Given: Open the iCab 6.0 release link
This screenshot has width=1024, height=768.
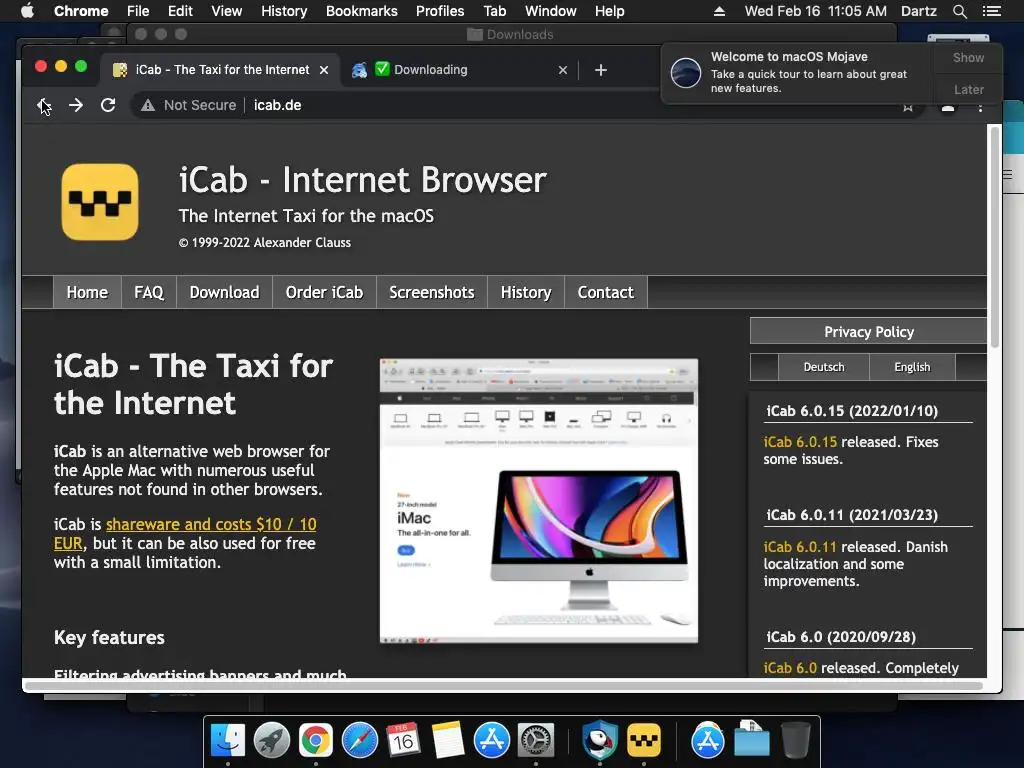Looking at the screenshot, I should (790, 668).
